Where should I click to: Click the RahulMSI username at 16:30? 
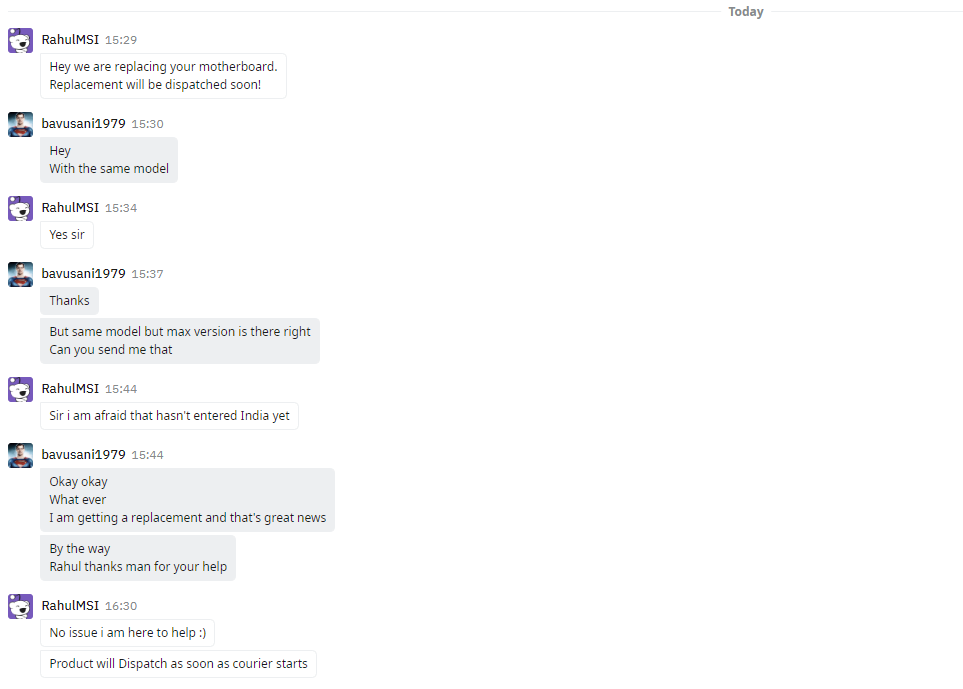click(70, 606)
